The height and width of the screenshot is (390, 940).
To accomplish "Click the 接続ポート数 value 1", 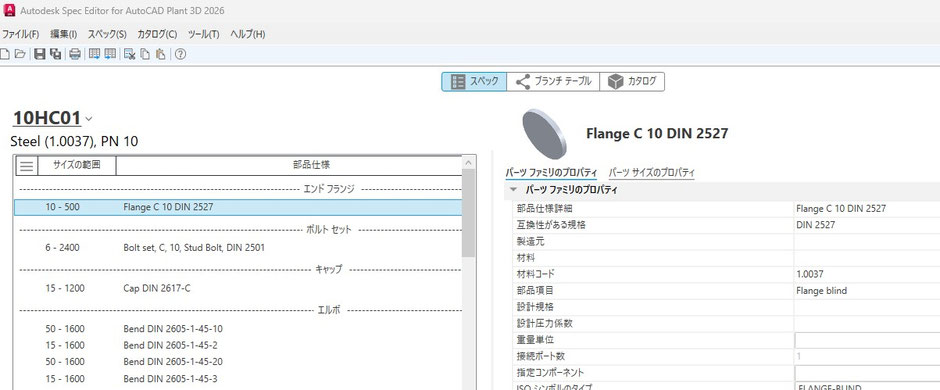I will pos(866,356).
